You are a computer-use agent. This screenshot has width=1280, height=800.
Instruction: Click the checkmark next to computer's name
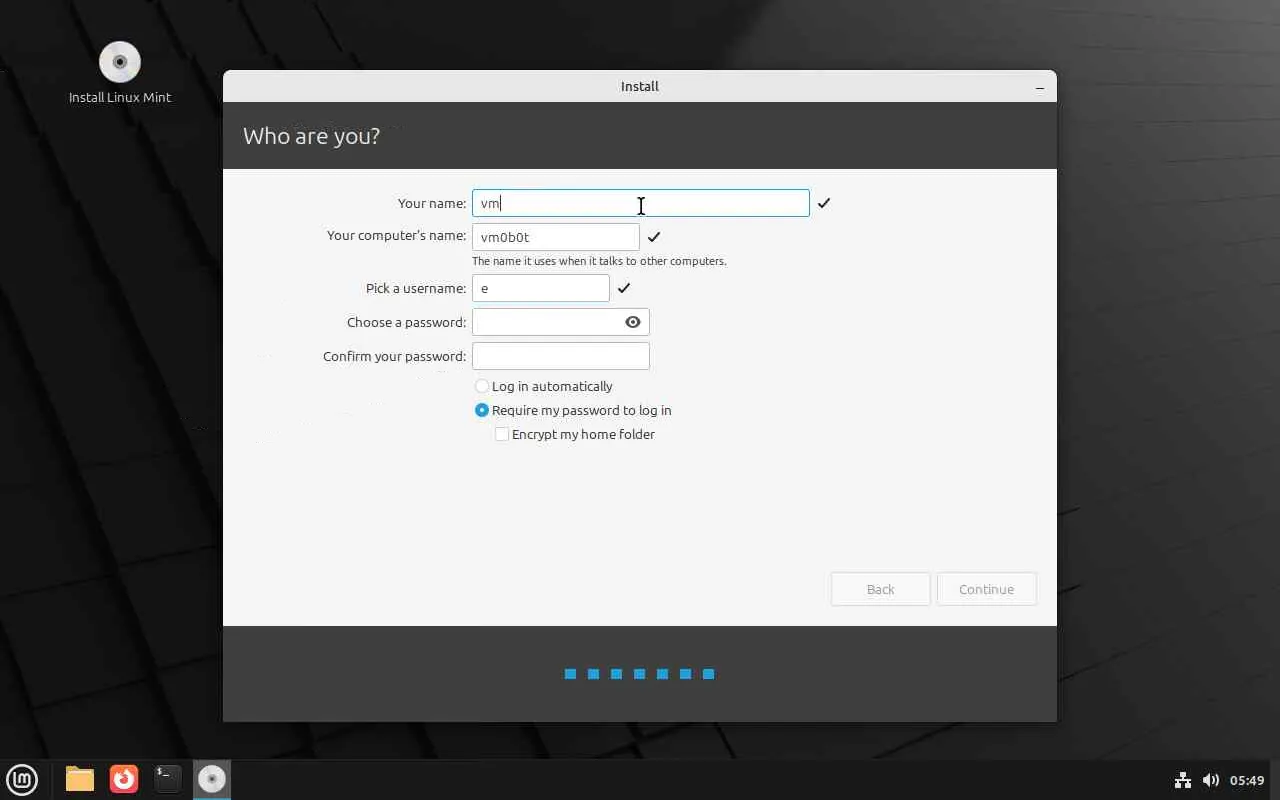(x=654, y=237)
